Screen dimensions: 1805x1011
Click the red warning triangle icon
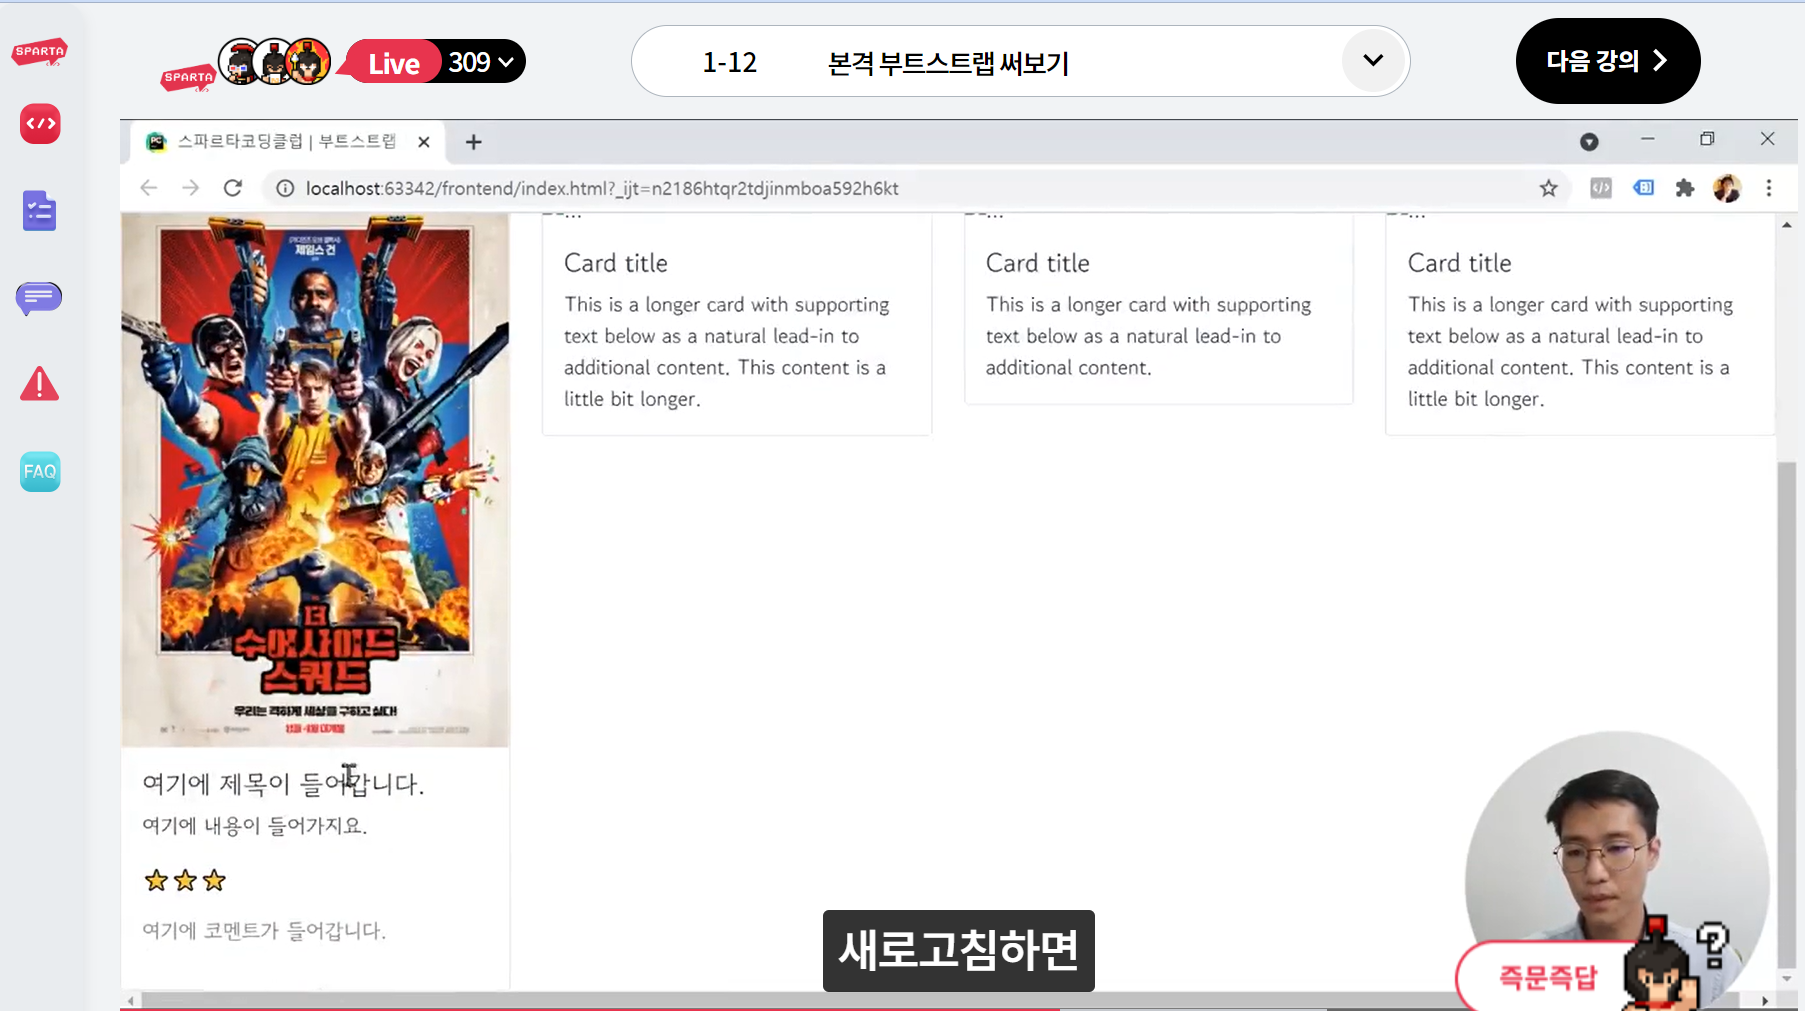pos(40,384)
